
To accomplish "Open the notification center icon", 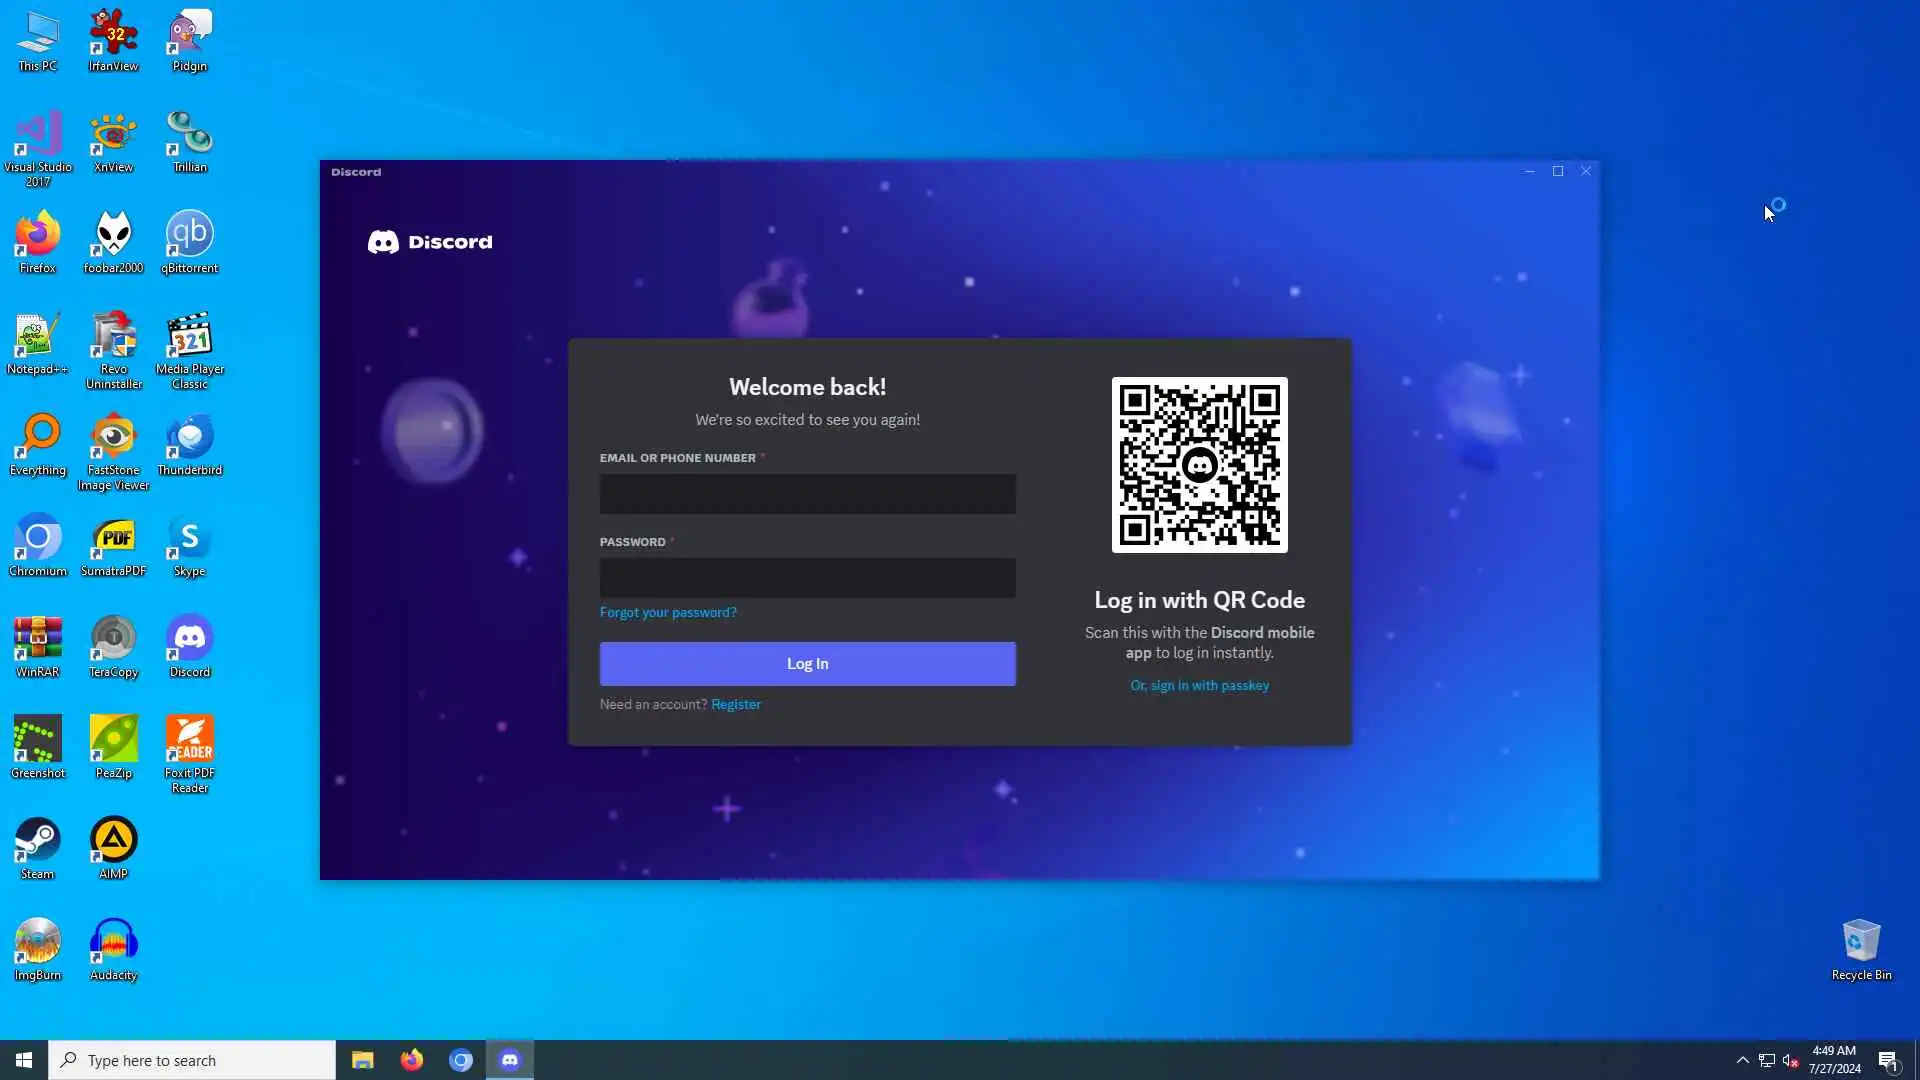I will tap(1888, 1060).
